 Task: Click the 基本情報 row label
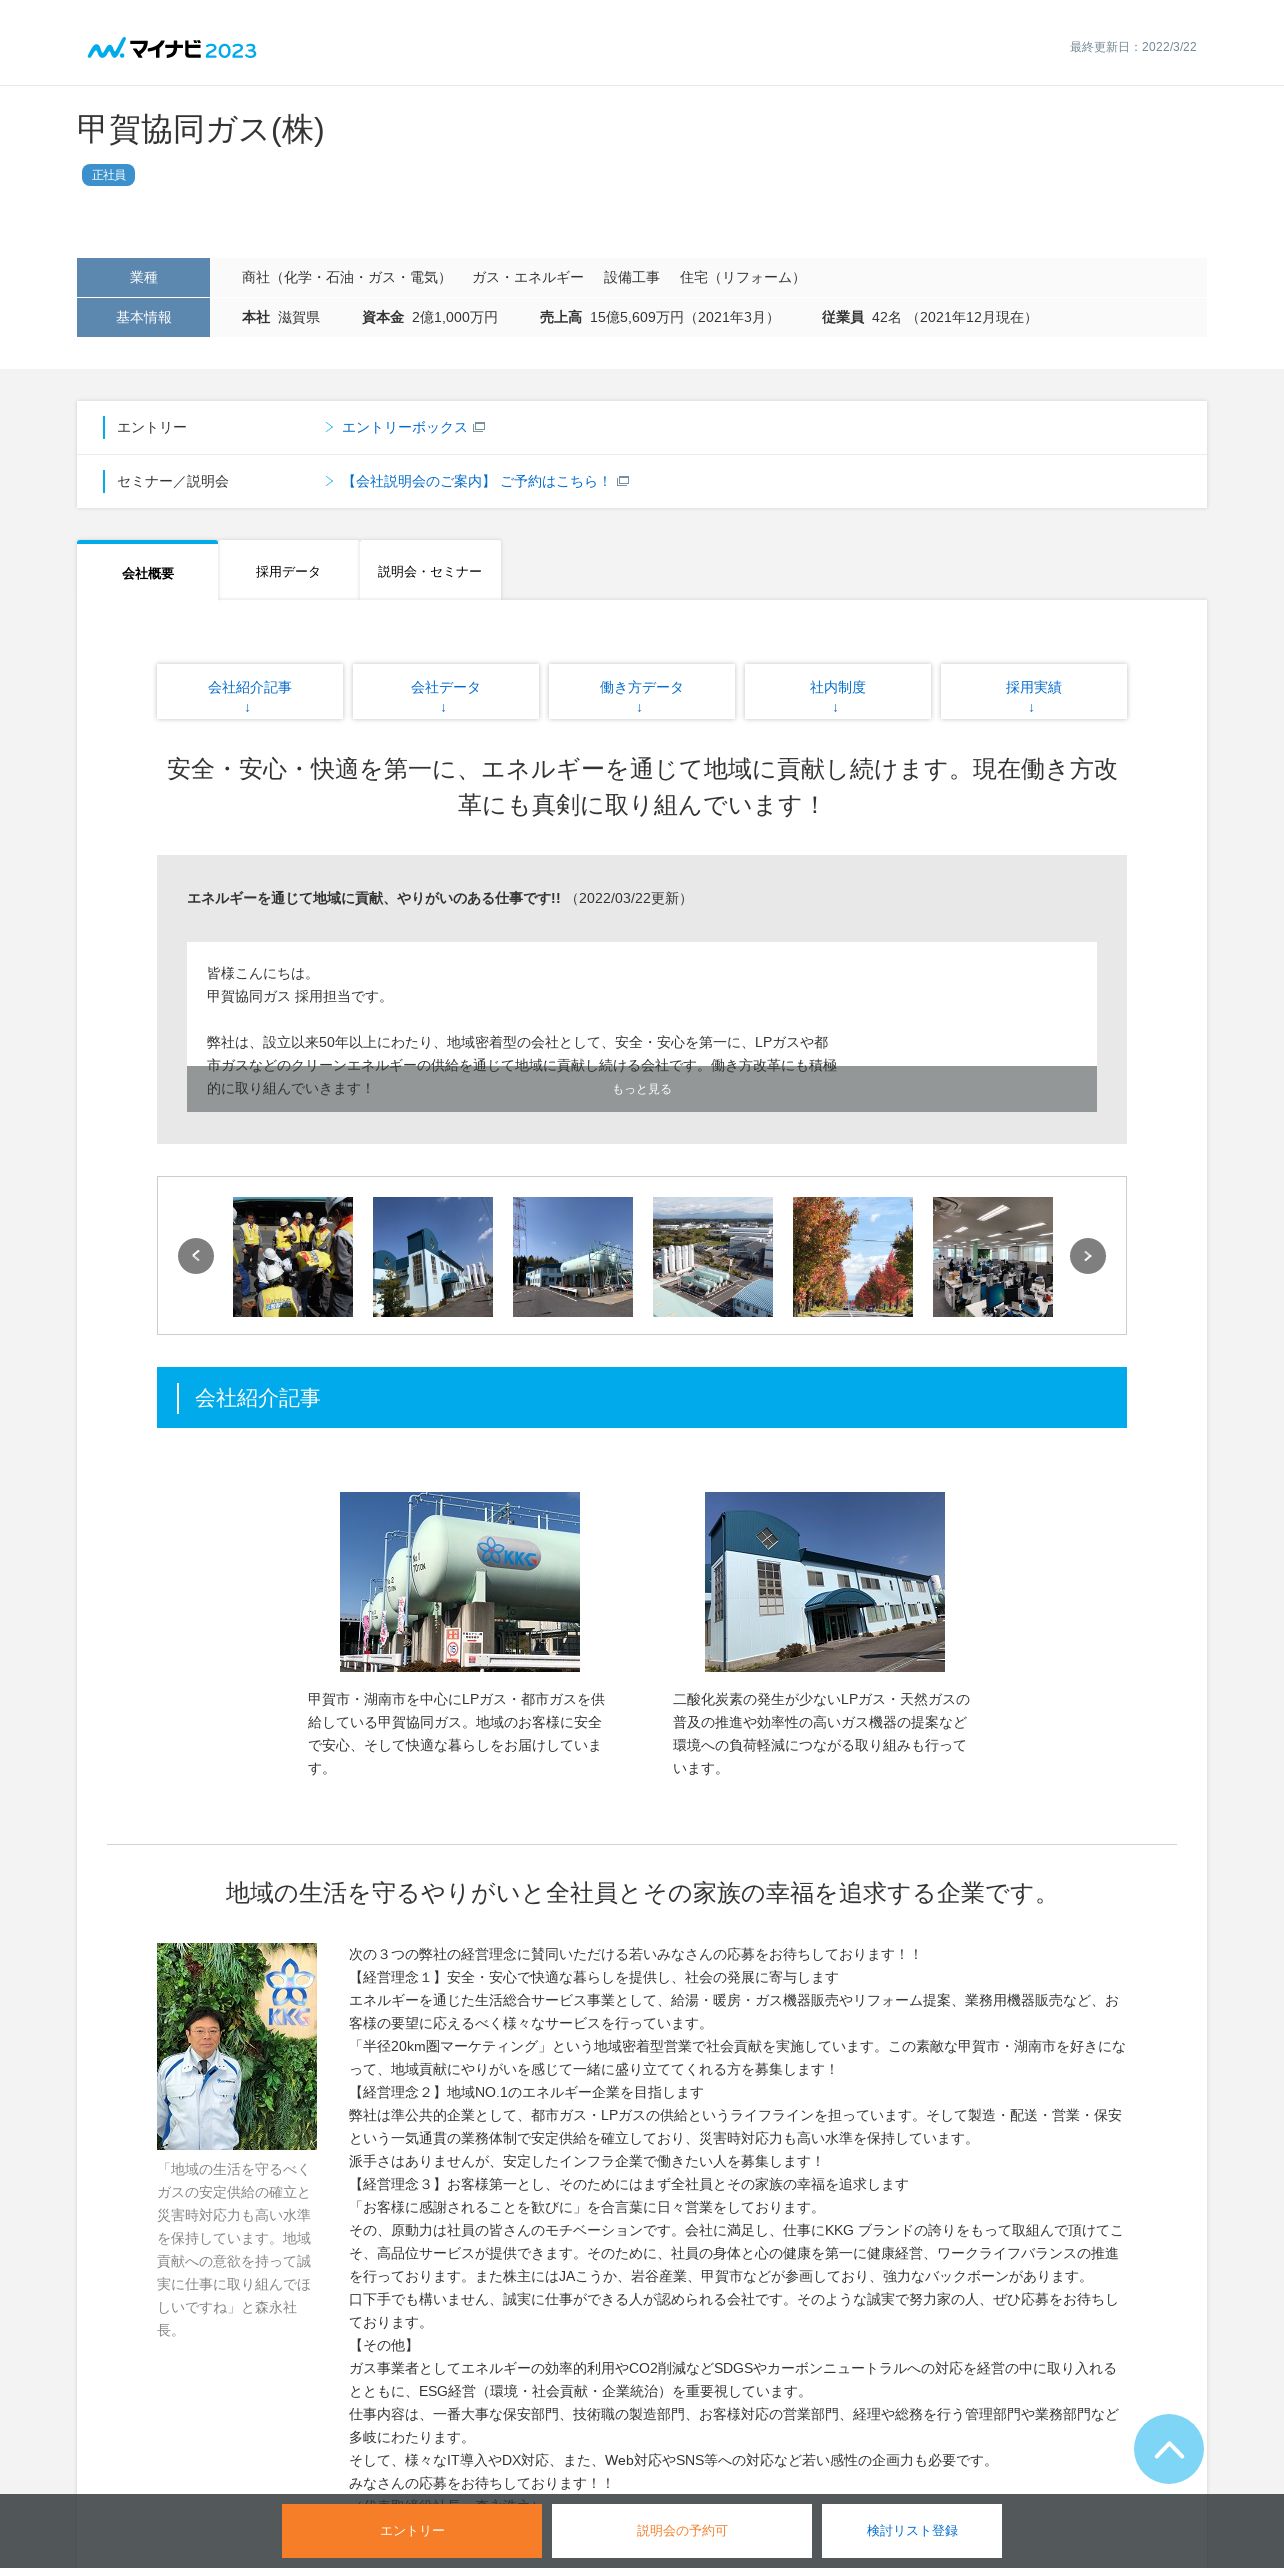[143, 317]
